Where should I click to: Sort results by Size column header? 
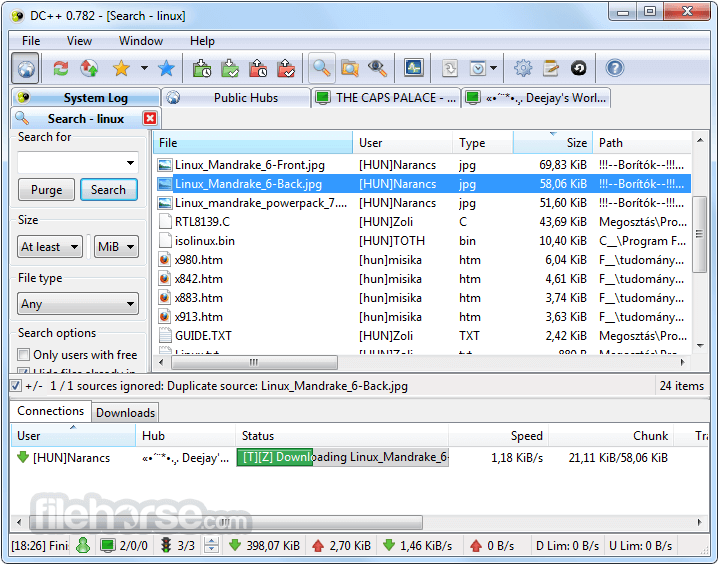[x=553, y=143]
